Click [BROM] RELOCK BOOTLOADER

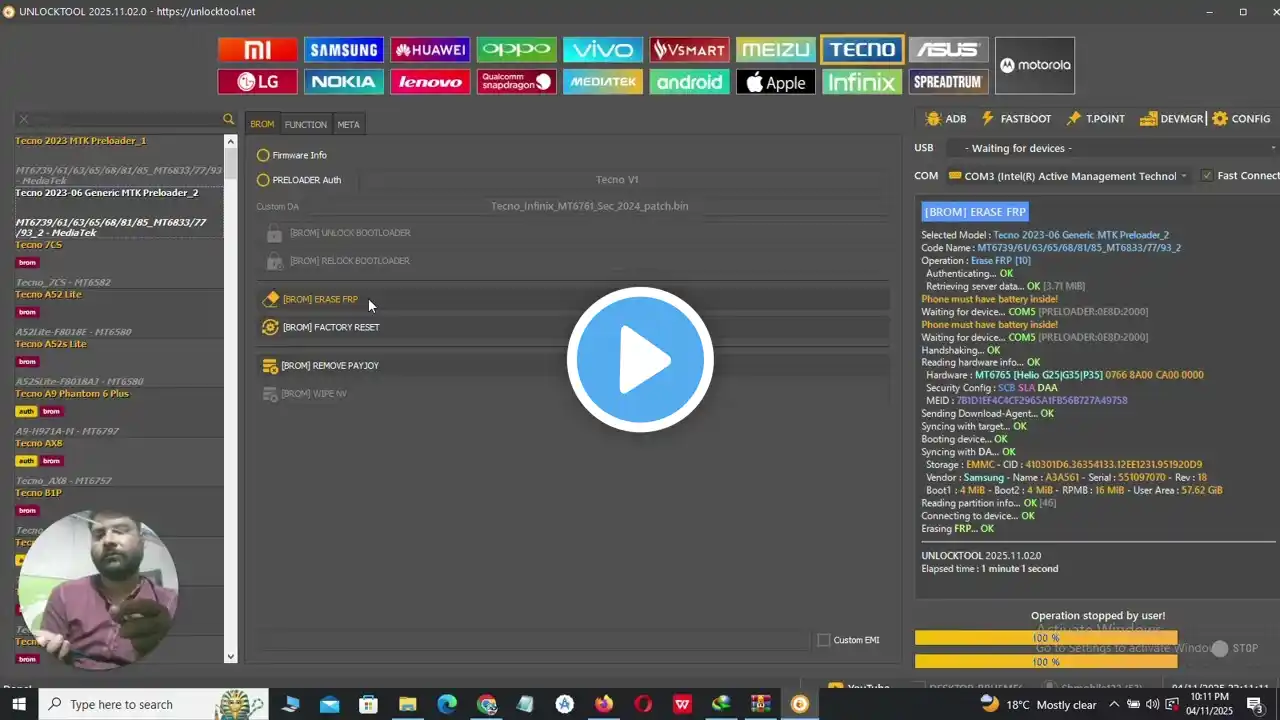(573, 261)
